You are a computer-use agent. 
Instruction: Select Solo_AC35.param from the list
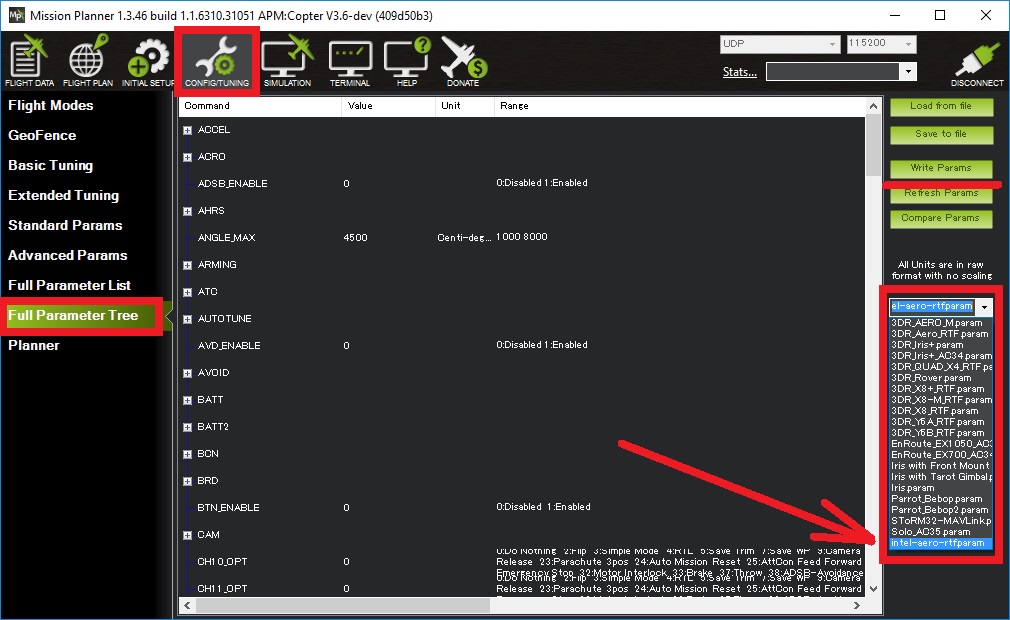(930, 532)
